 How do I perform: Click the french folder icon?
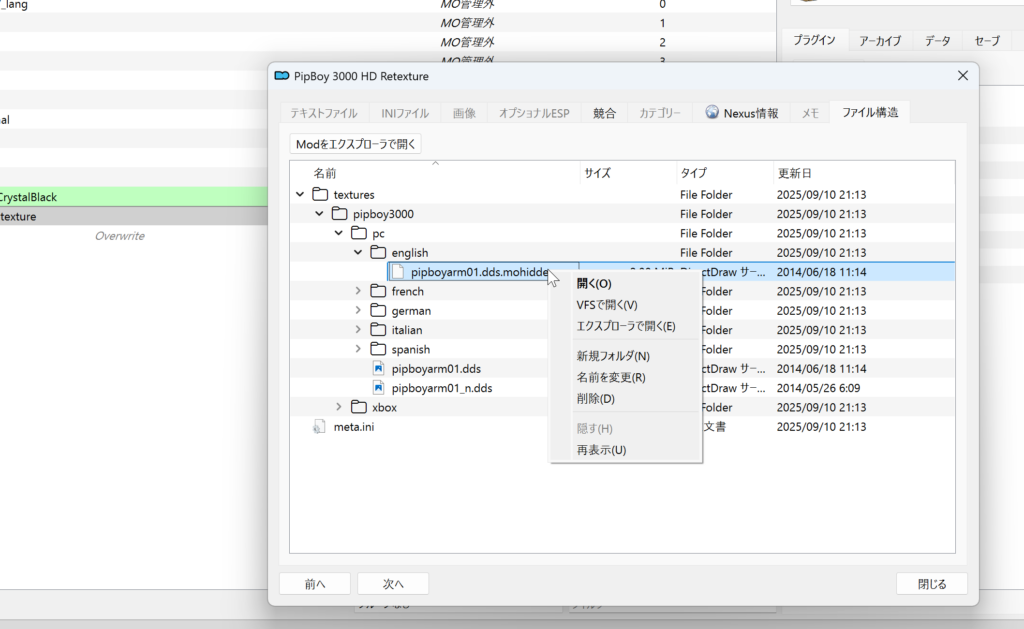(378, 291)
